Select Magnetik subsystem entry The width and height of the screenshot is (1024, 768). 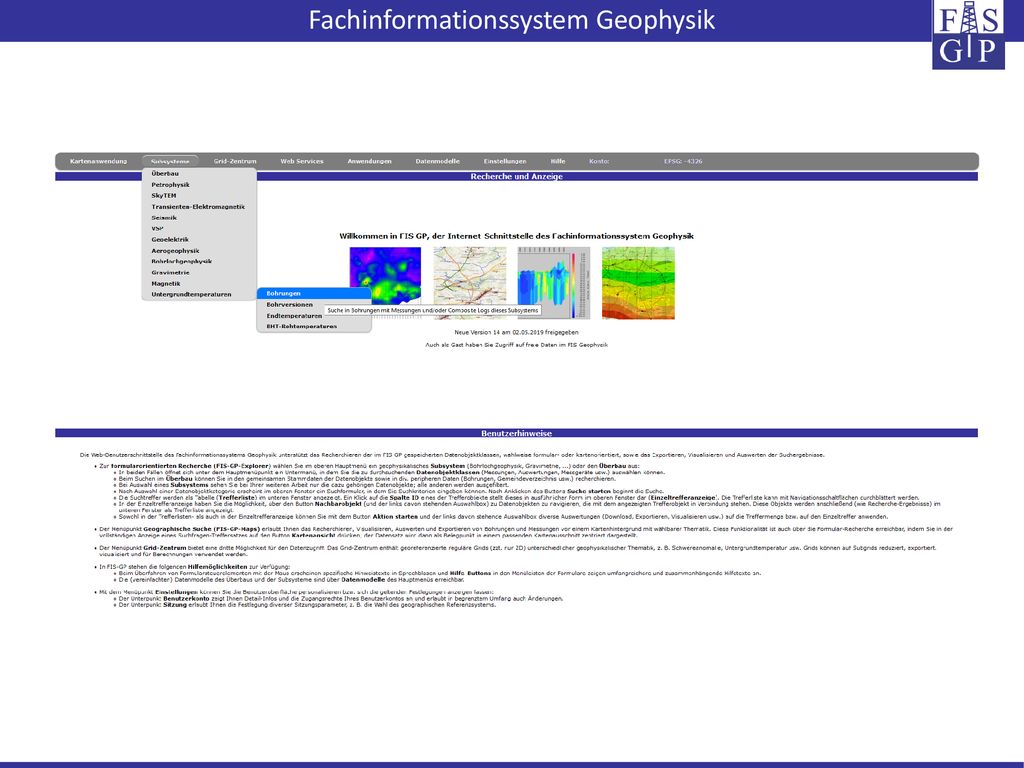[x=199, y=283]
